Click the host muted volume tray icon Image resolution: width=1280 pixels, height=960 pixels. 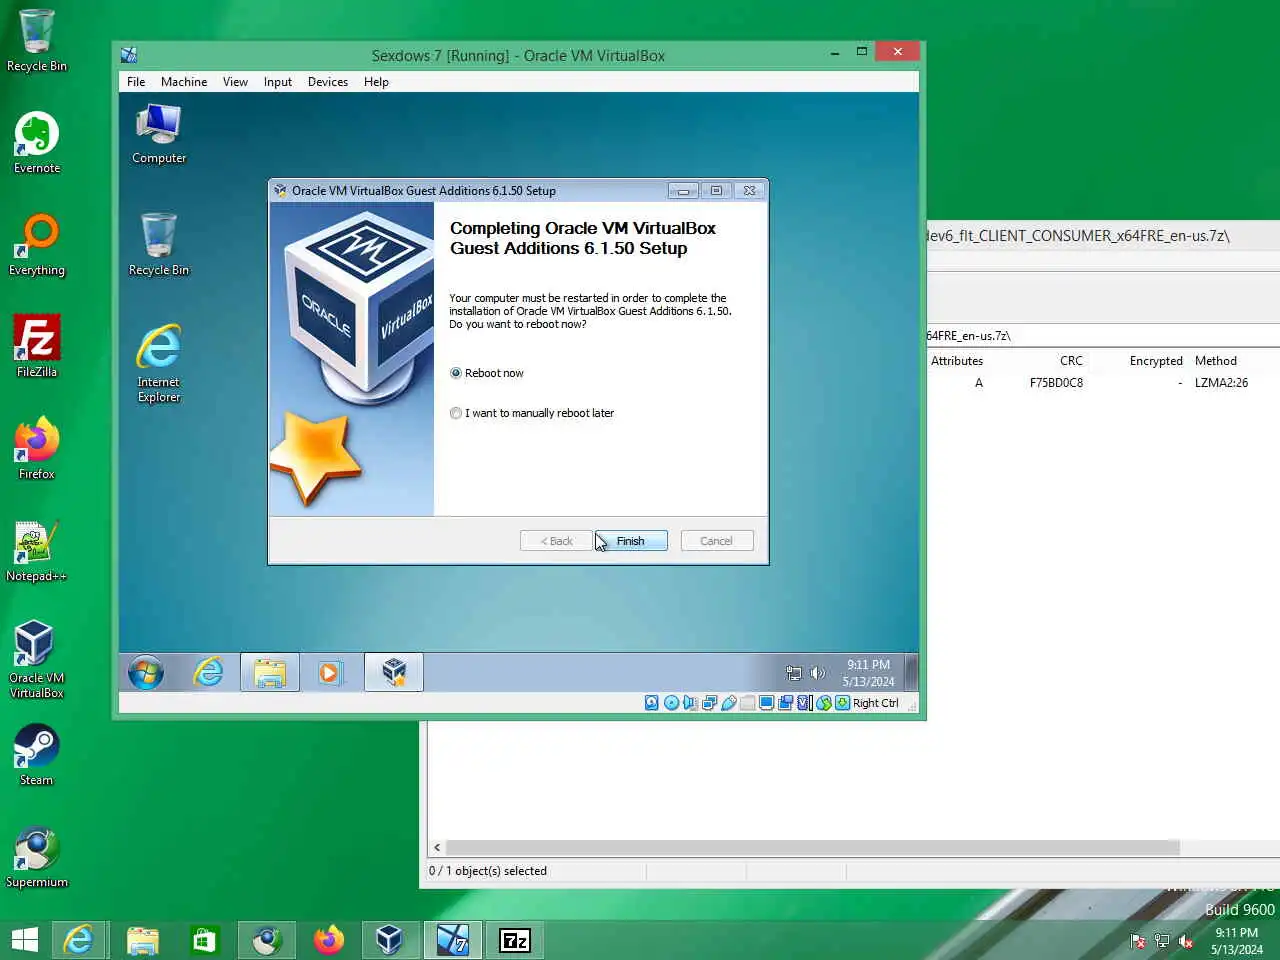click(1186, 941)
